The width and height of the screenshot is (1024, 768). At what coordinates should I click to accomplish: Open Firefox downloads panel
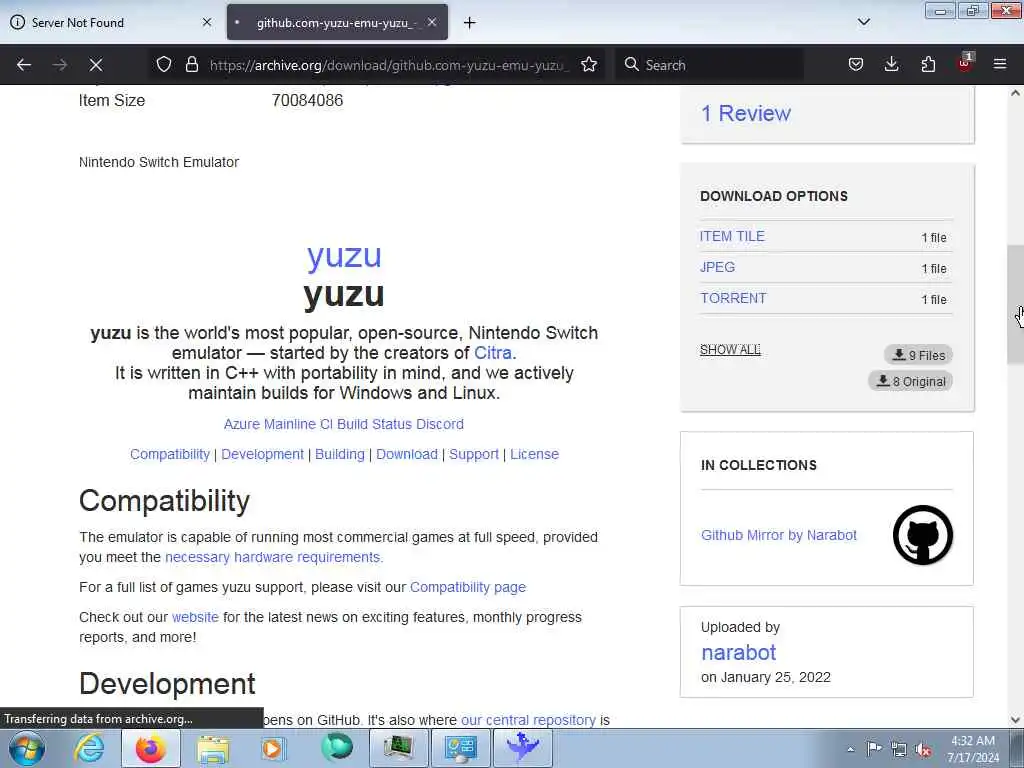891,64
